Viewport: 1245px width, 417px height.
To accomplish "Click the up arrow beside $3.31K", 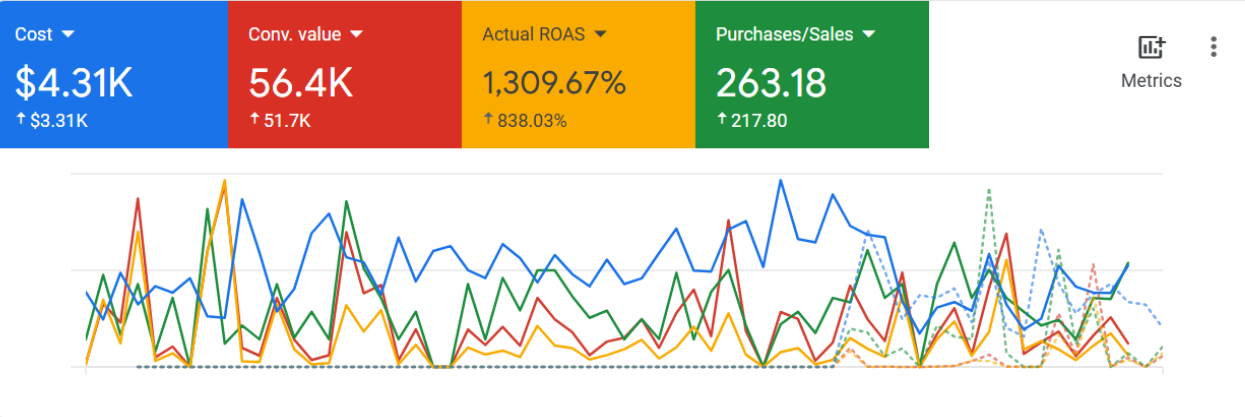I will pyautogui.click(x=21, y=121).
